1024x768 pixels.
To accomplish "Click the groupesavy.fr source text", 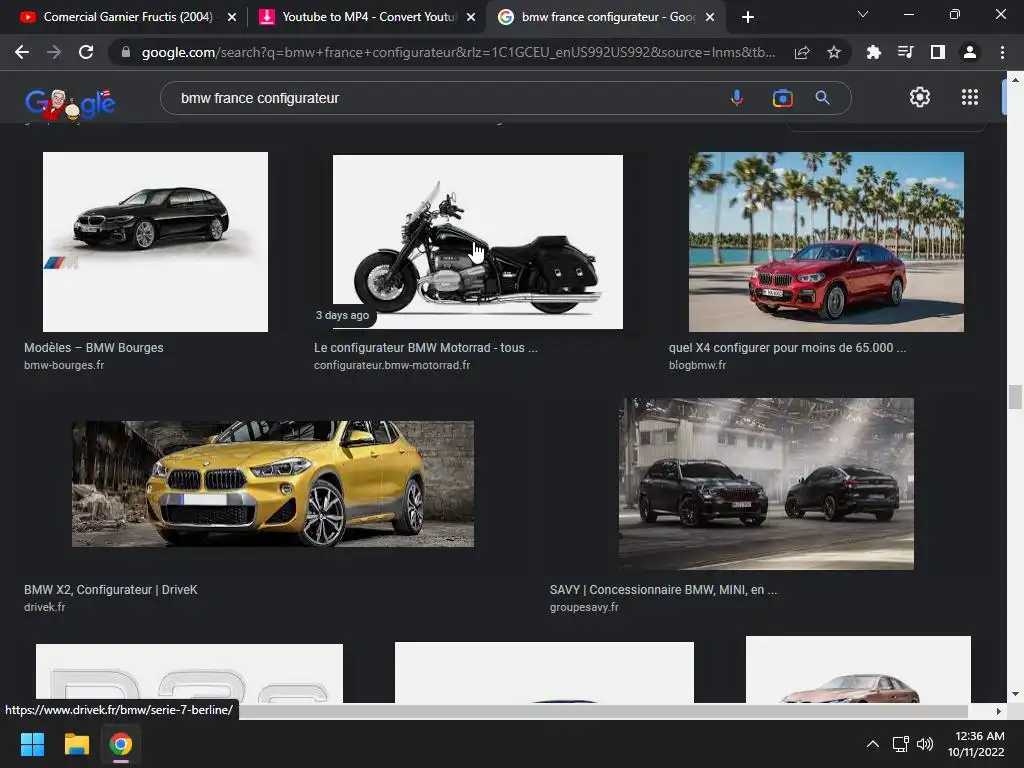I will pyautogui.click(x=584, y=607).
